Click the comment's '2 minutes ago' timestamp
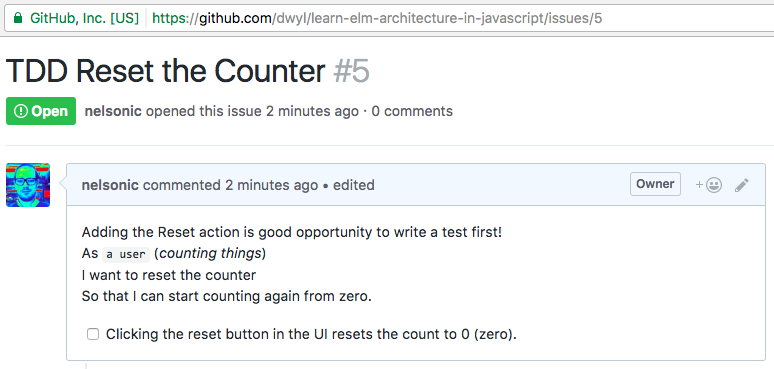The height and width of the screenshot is (369, 774). (x=271, y=185)
